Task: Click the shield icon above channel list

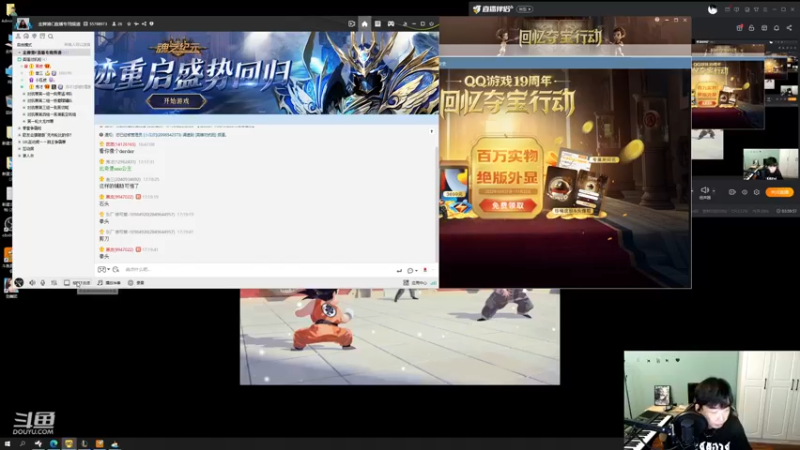Action: 34,36
